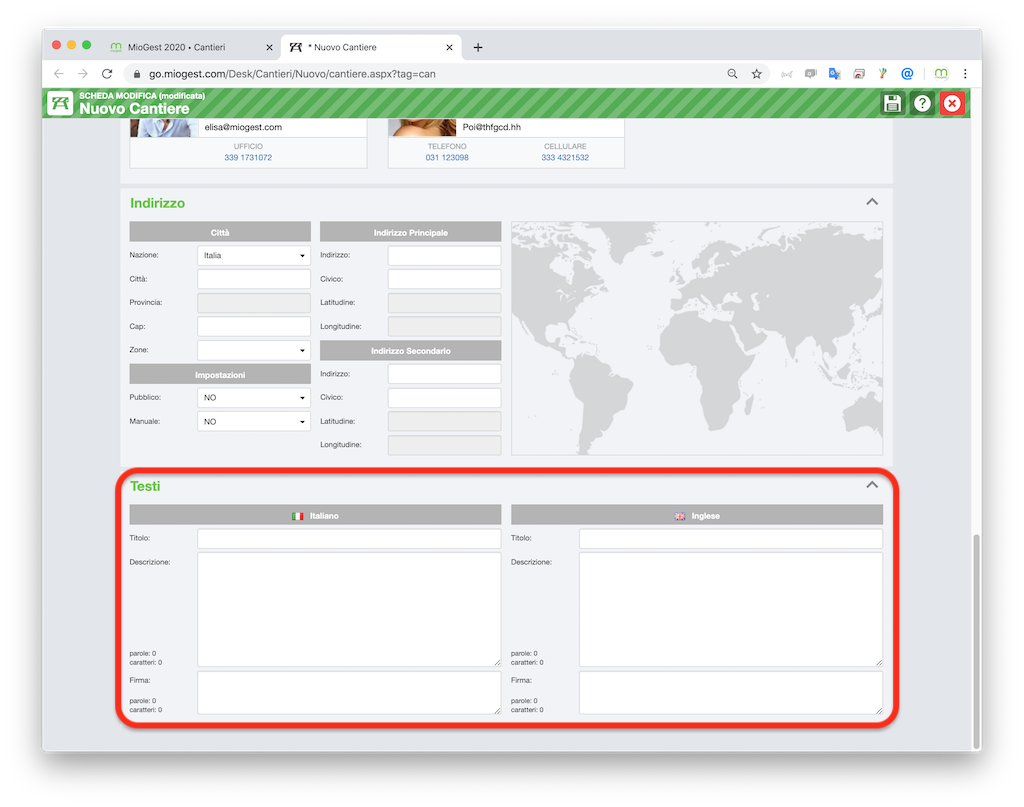Bookmark this page with the star icon
The image size is (1024, 807).
click(x=756, y=74)
